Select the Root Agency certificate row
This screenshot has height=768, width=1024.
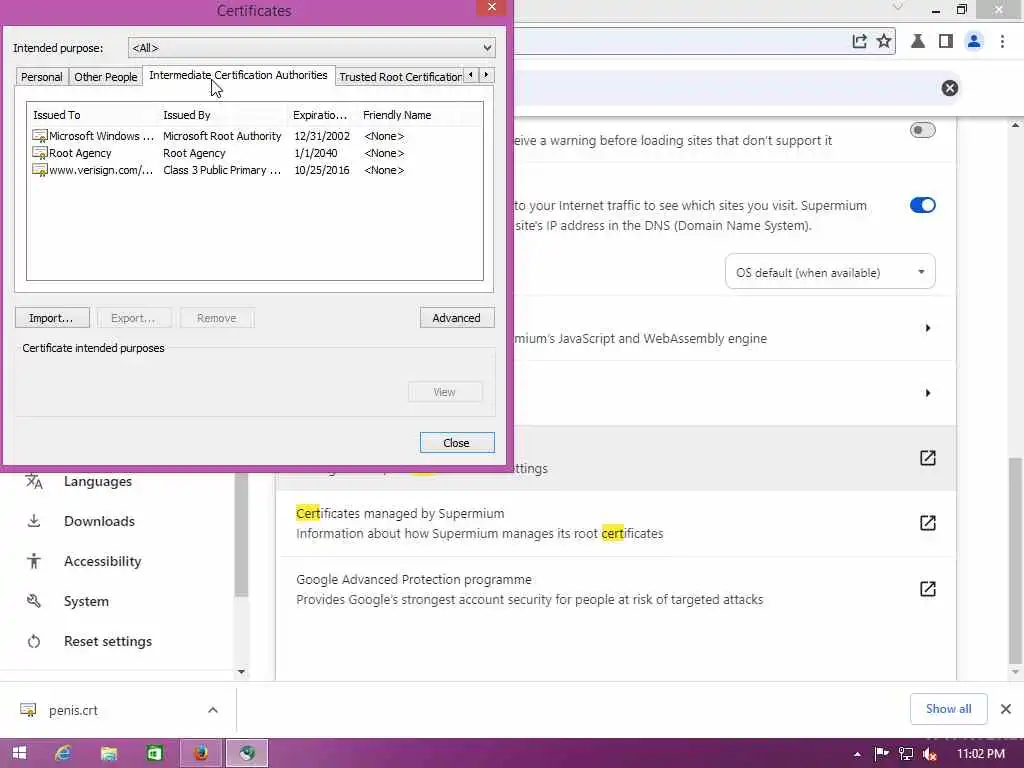[255, 153]
